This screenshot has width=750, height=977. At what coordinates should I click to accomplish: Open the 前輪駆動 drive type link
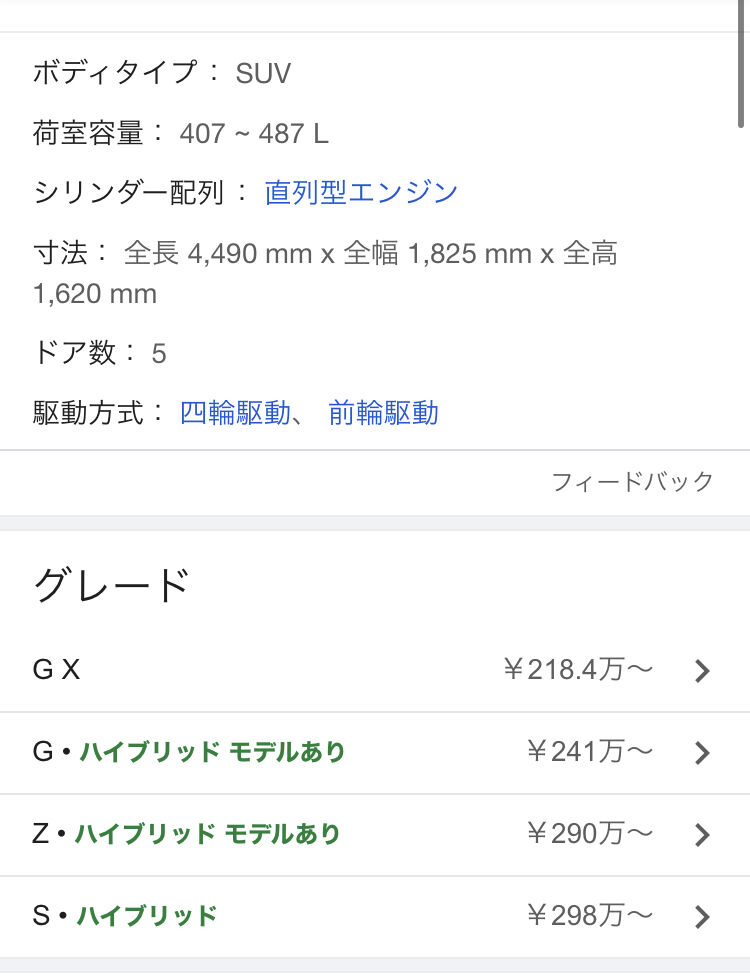click(384, 413)
